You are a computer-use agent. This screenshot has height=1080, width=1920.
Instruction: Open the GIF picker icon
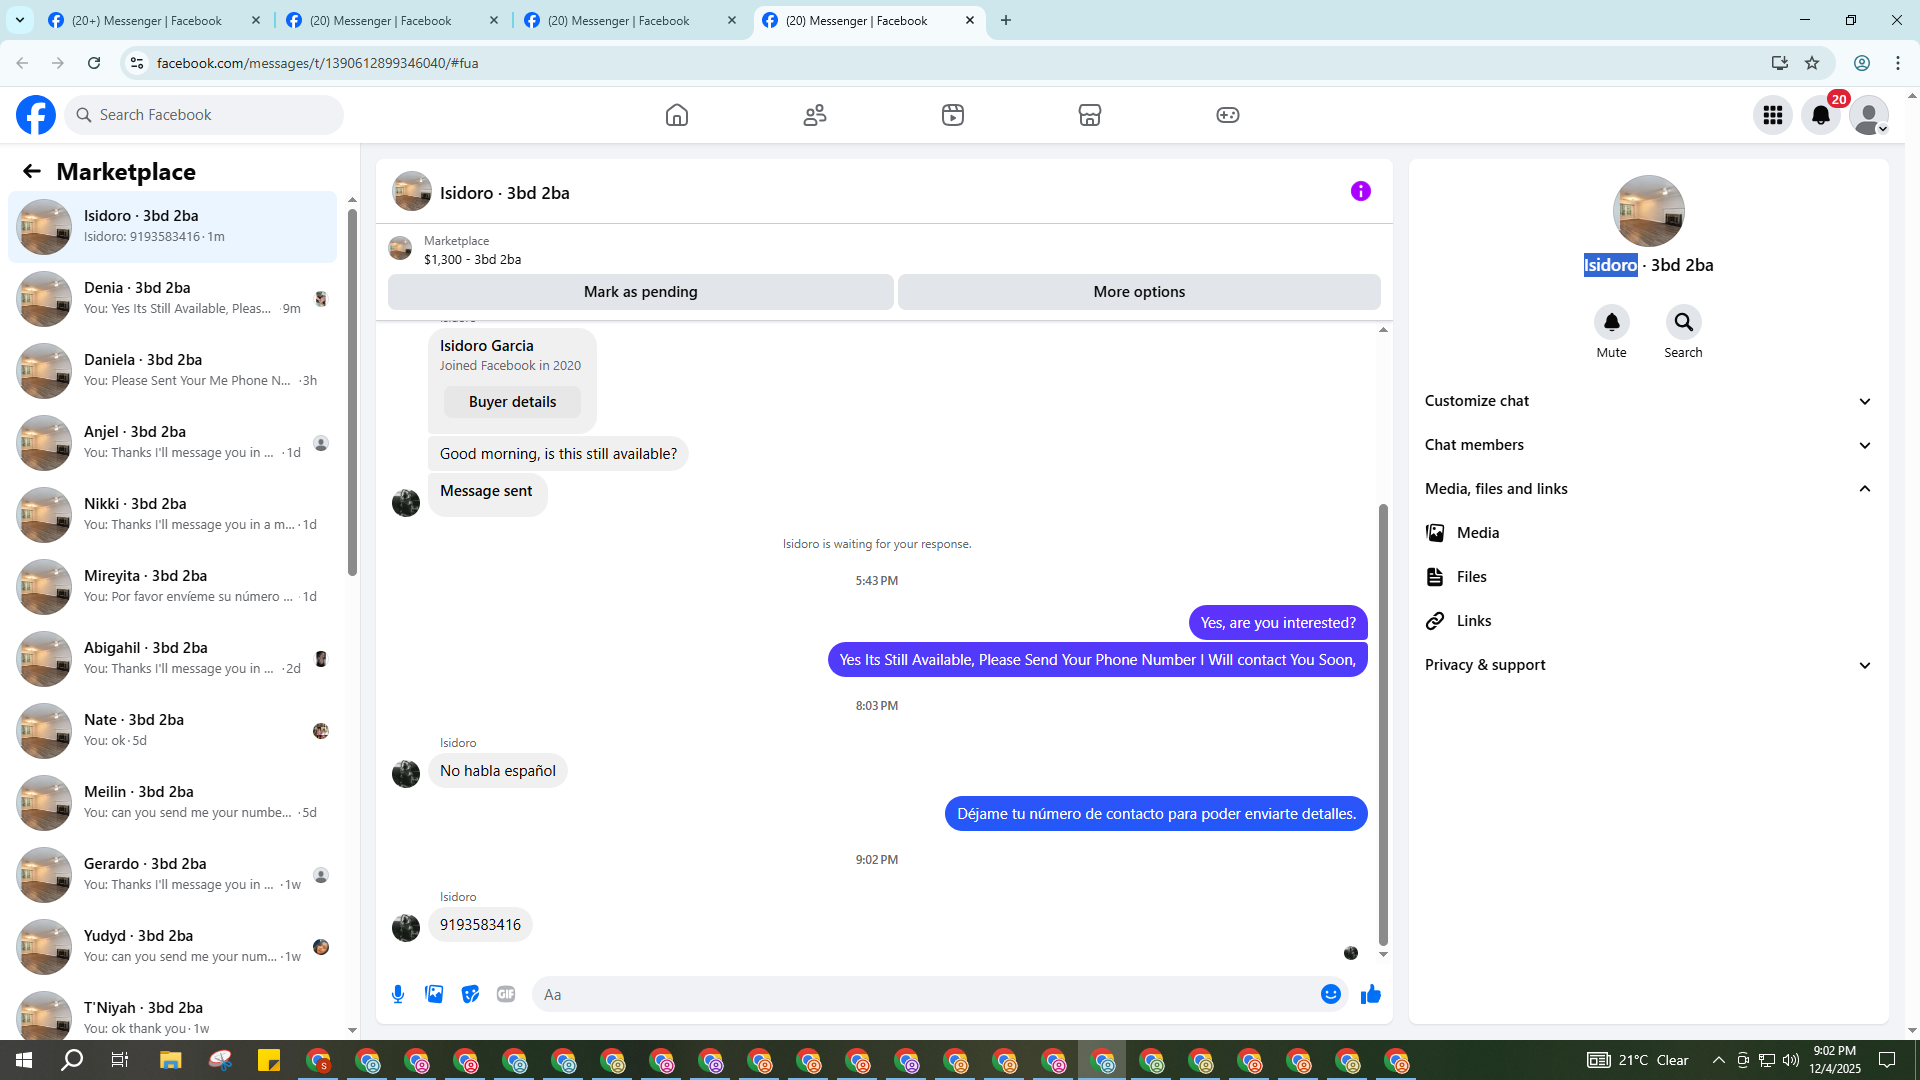click(506, 994)
